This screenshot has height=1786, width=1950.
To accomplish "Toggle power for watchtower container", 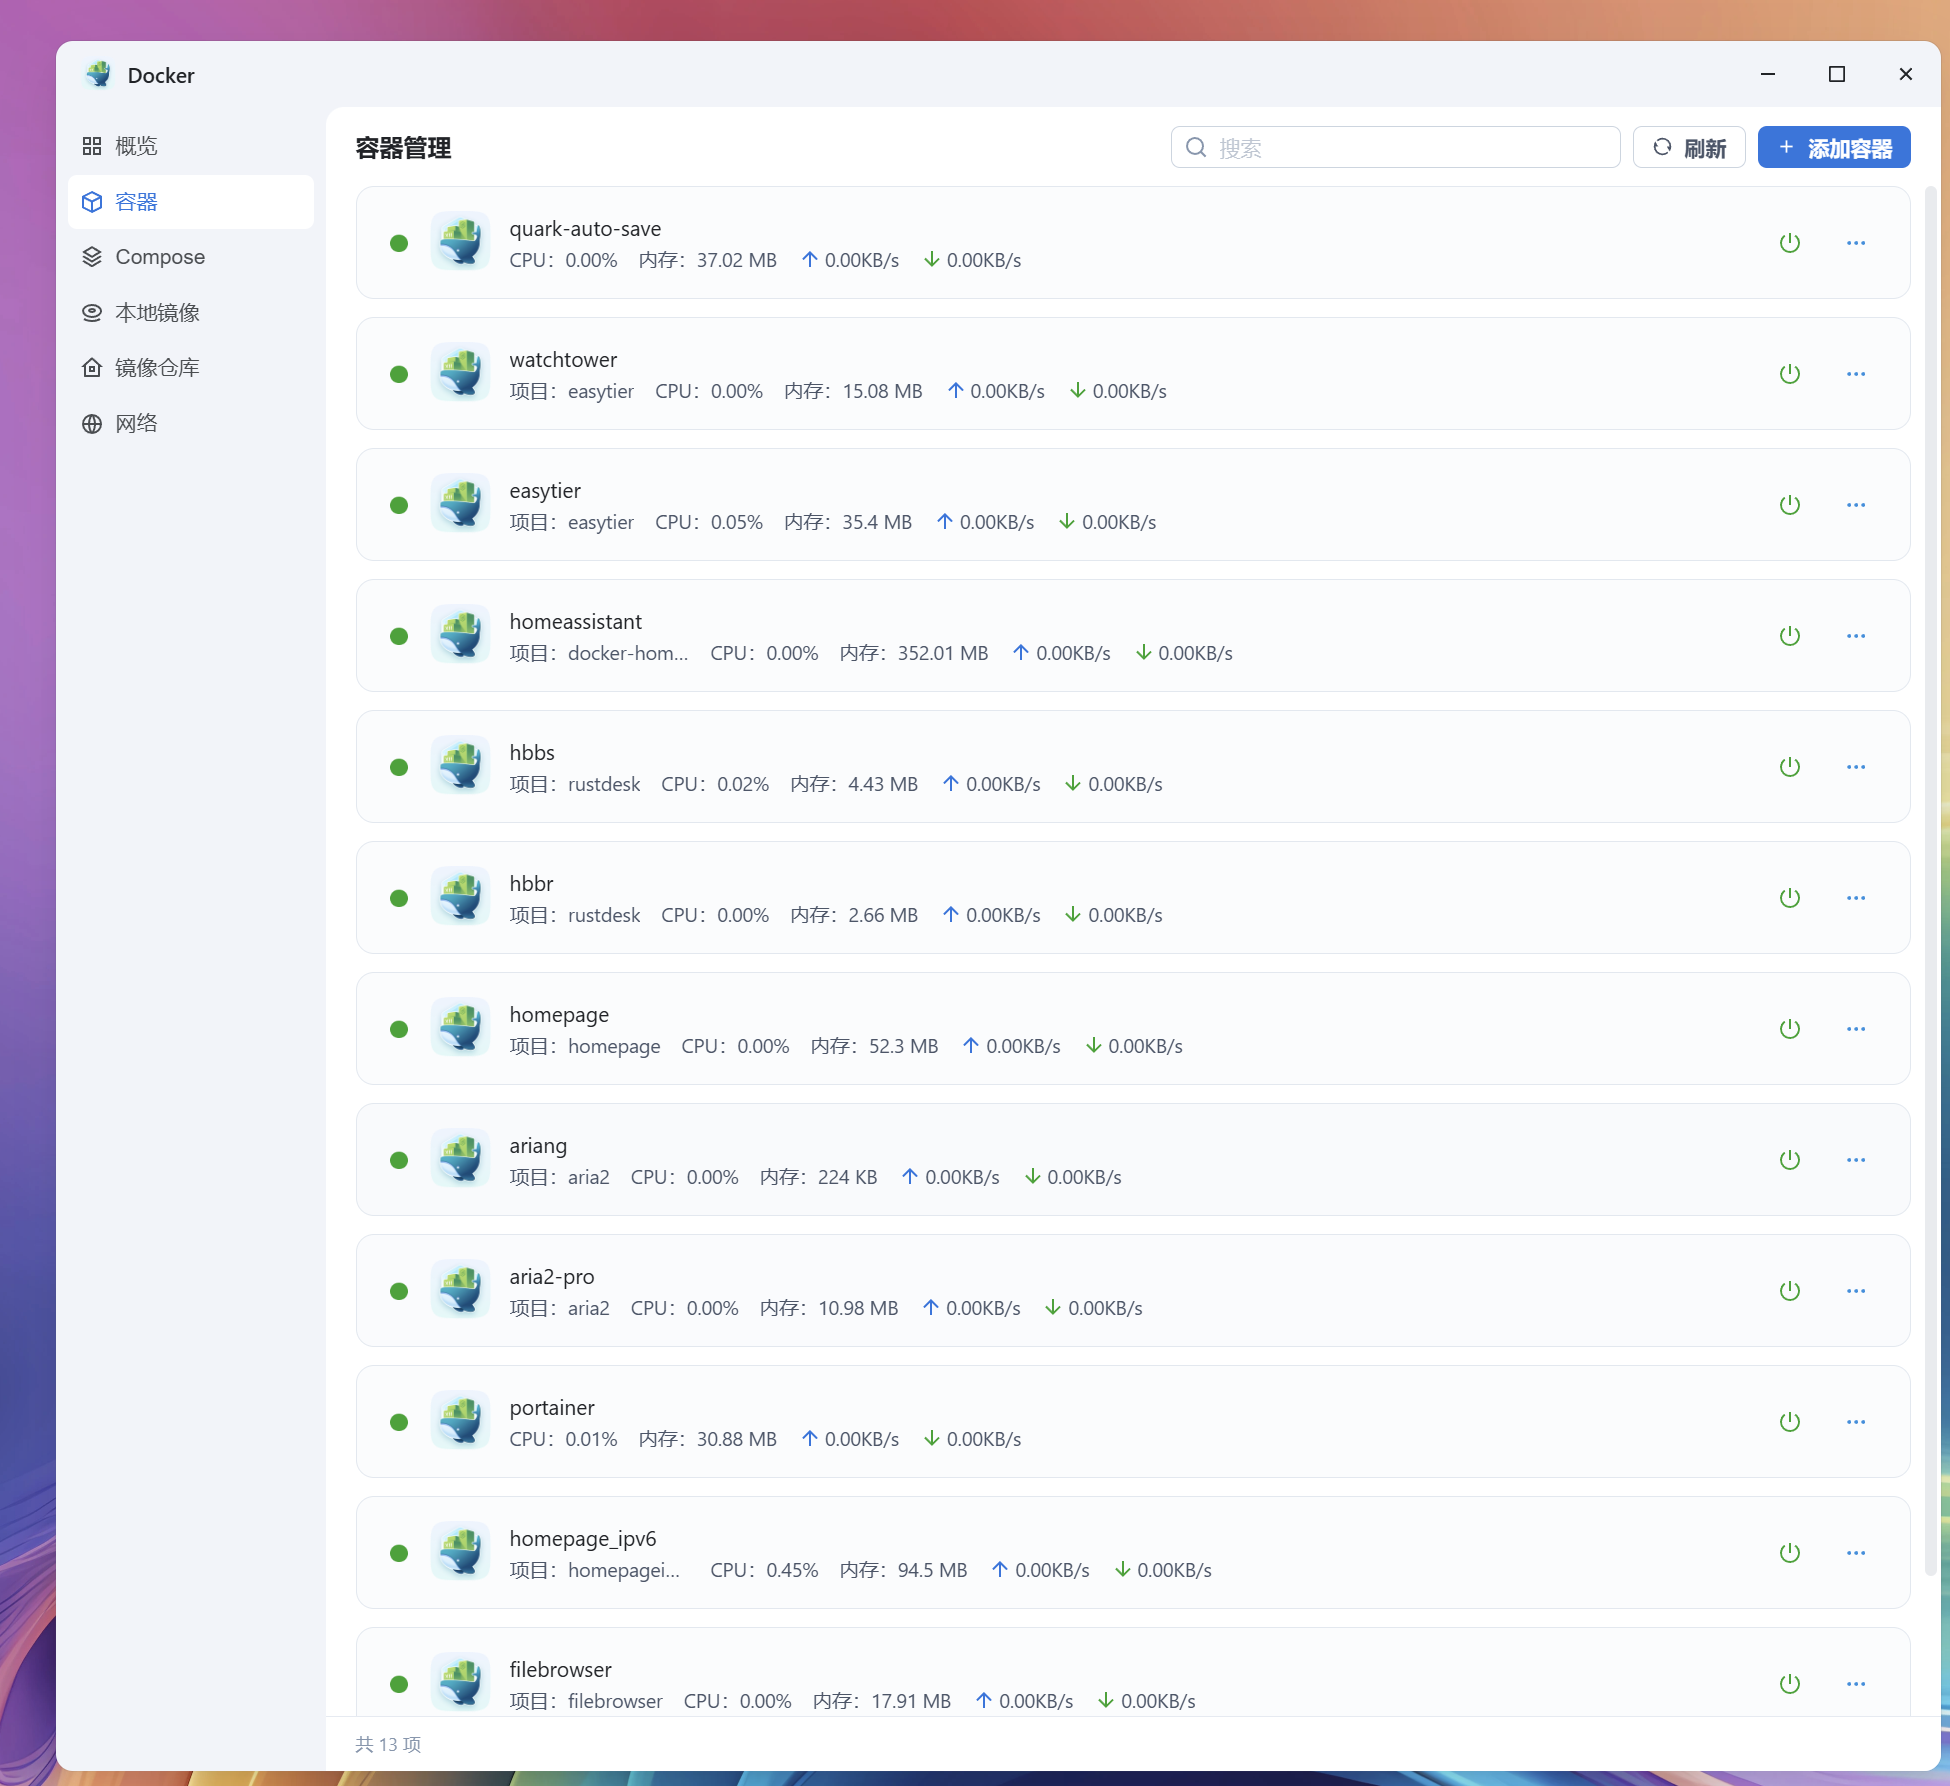I will (x=1790, y=374).
